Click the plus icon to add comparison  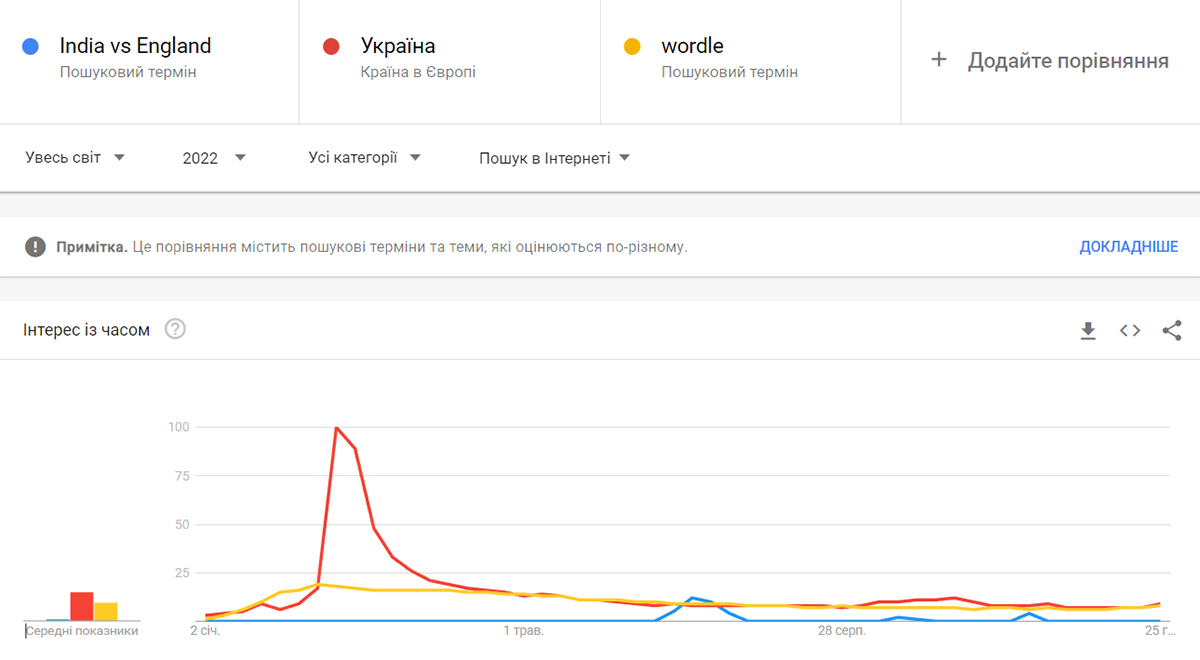[938, 60]
